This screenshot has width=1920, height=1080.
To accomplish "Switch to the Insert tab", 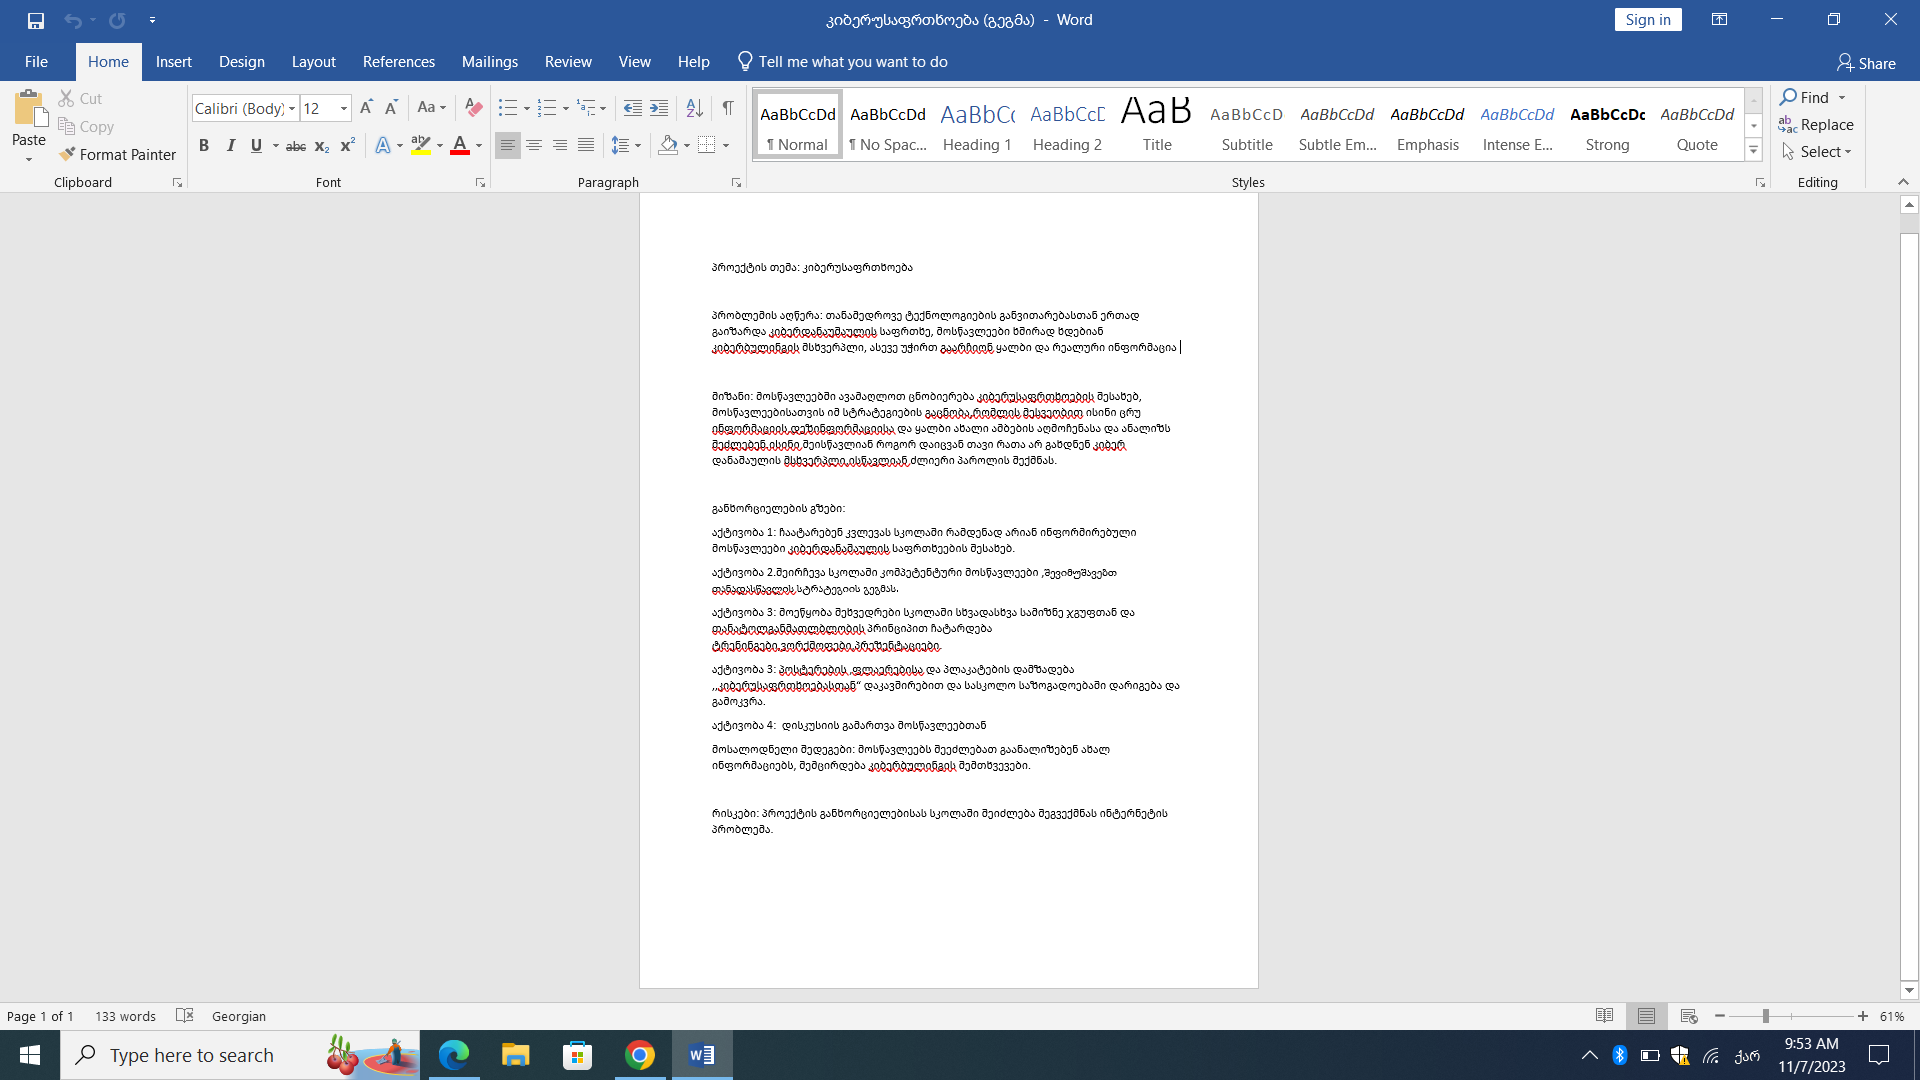I will click(174, 62).
